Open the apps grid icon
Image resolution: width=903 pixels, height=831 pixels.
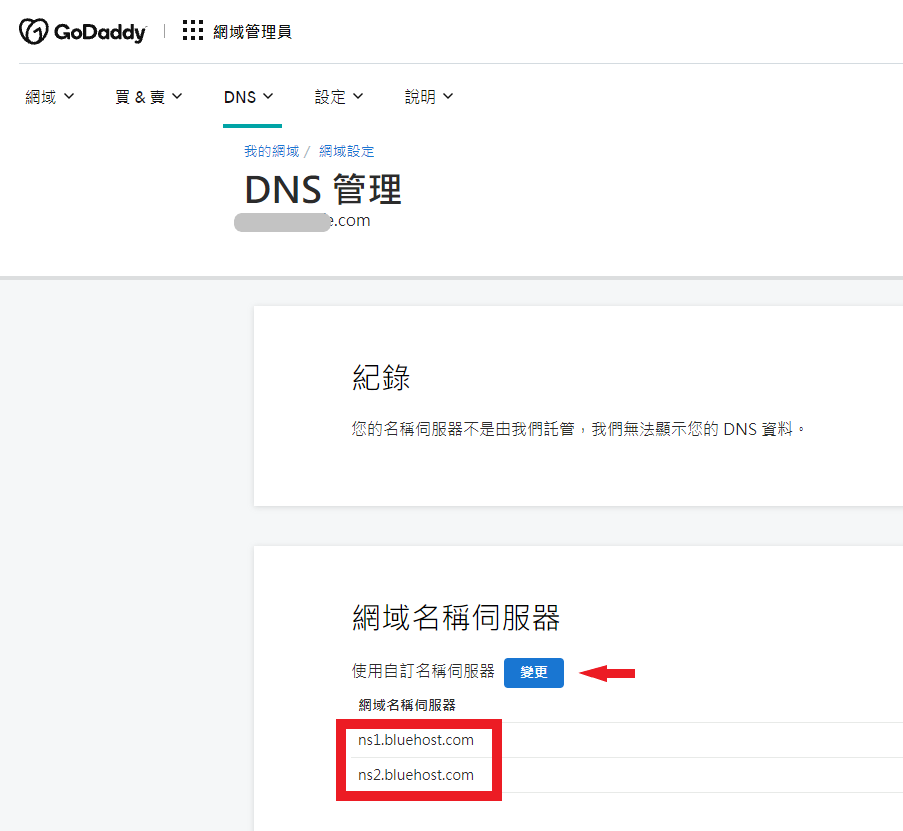click(x=193, y=31)
